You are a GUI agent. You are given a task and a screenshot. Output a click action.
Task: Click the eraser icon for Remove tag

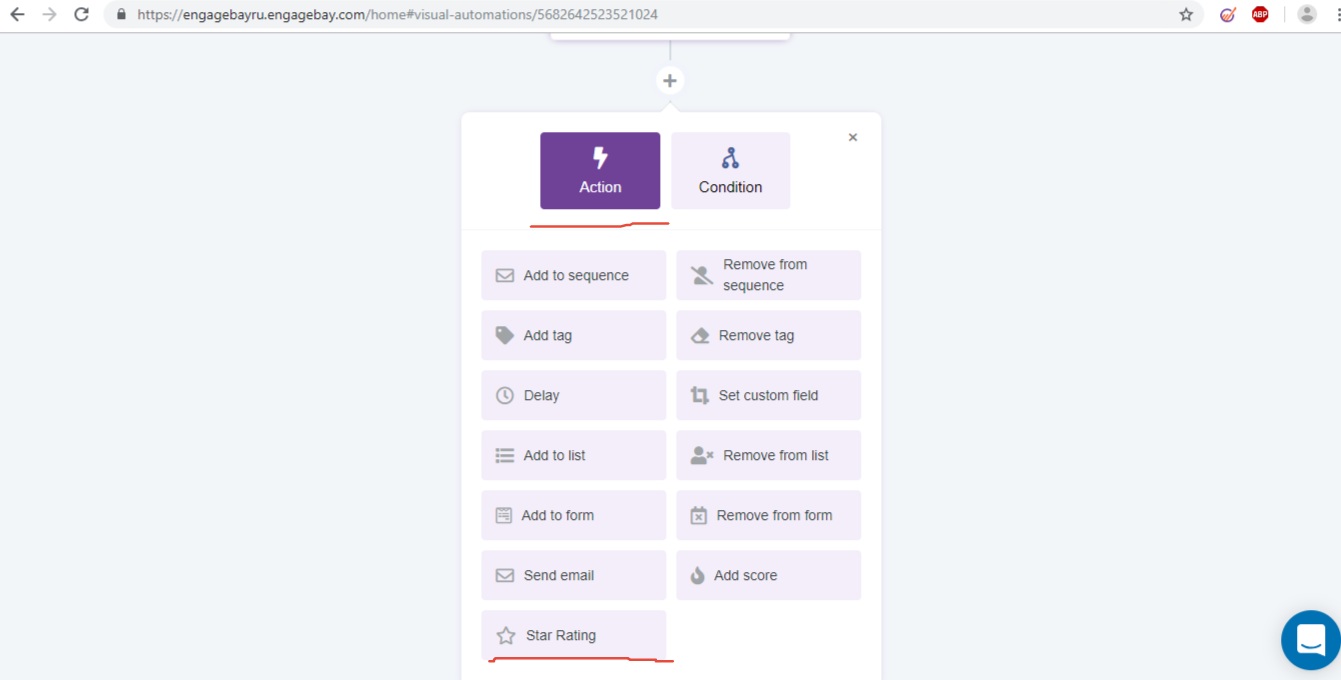[700, 336]
